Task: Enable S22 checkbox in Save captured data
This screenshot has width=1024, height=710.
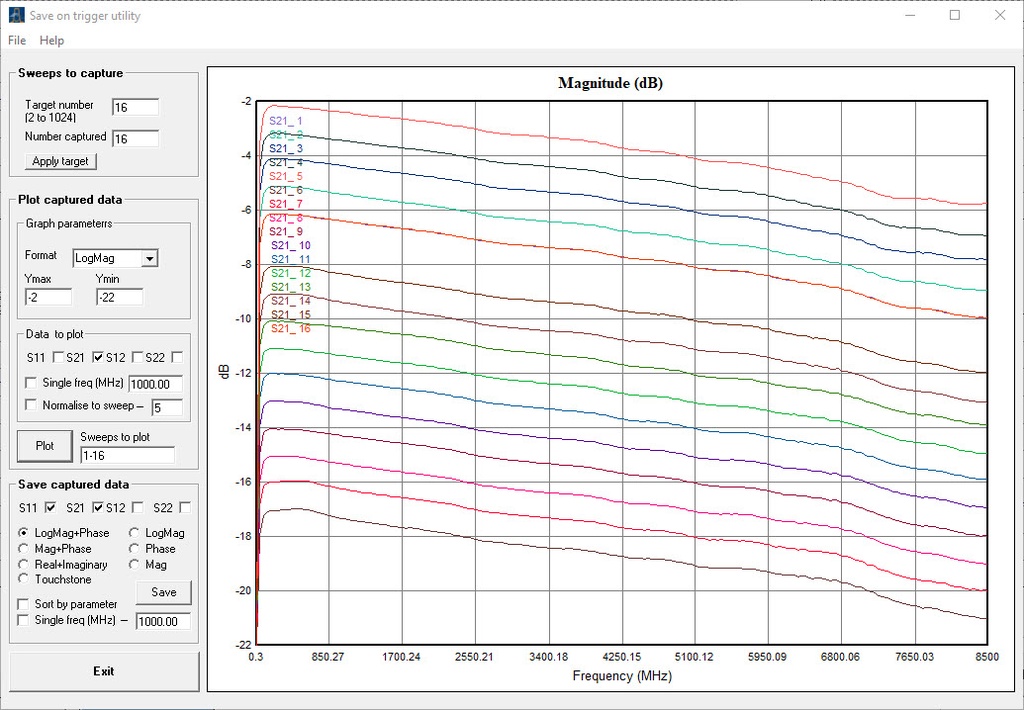Action: (185, 508)
